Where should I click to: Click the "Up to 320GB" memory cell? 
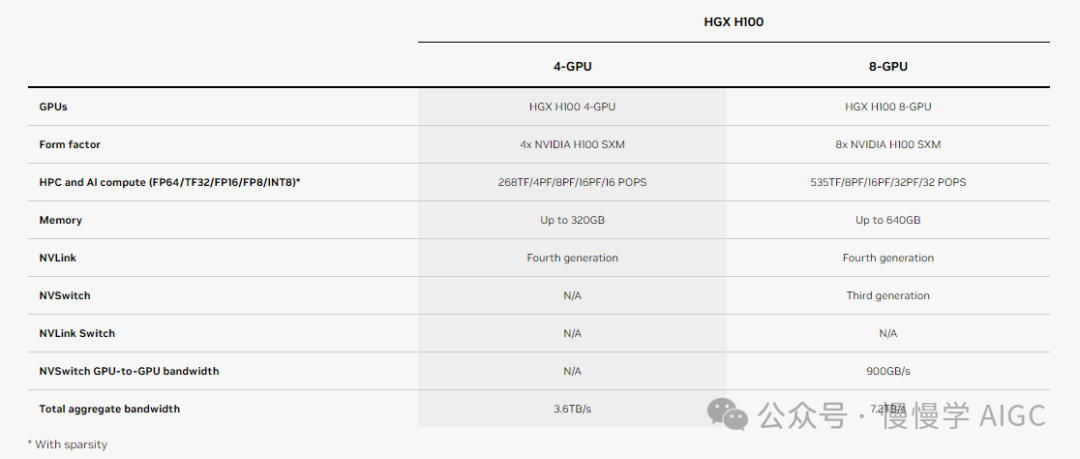572,220
